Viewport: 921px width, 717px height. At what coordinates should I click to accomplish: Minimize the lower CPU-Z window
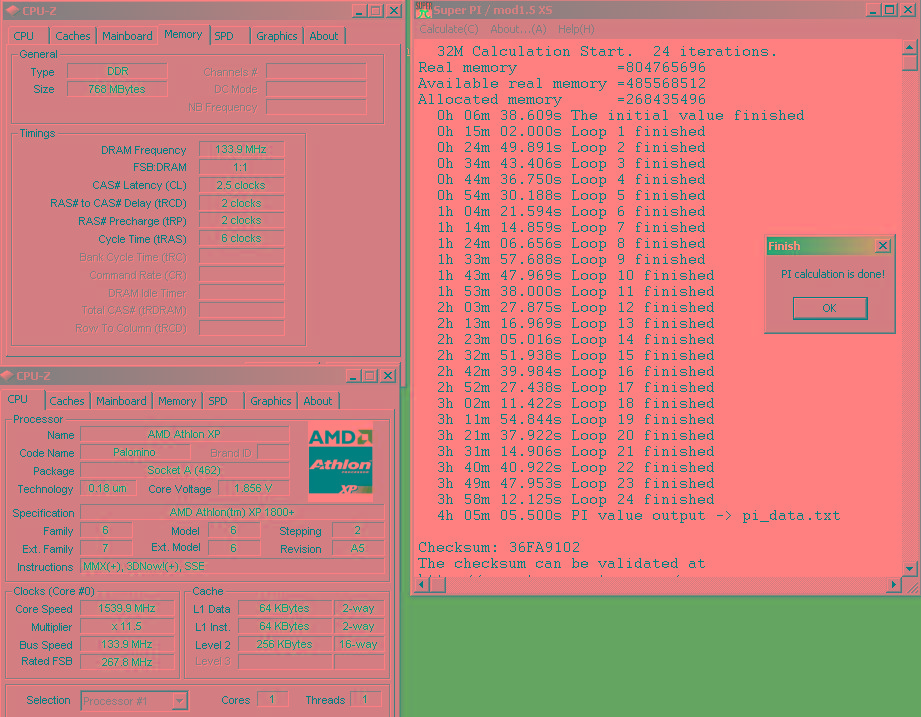[x=354, y=376]
